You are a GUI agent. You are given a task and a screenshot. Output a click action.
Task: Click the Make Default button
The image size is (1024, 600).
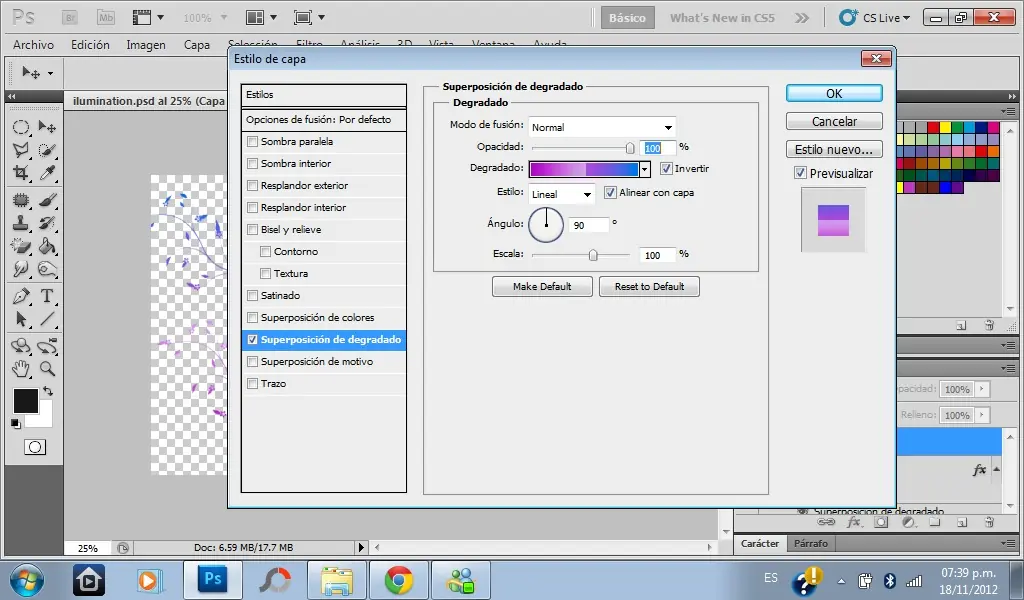(x=542, y=287)
